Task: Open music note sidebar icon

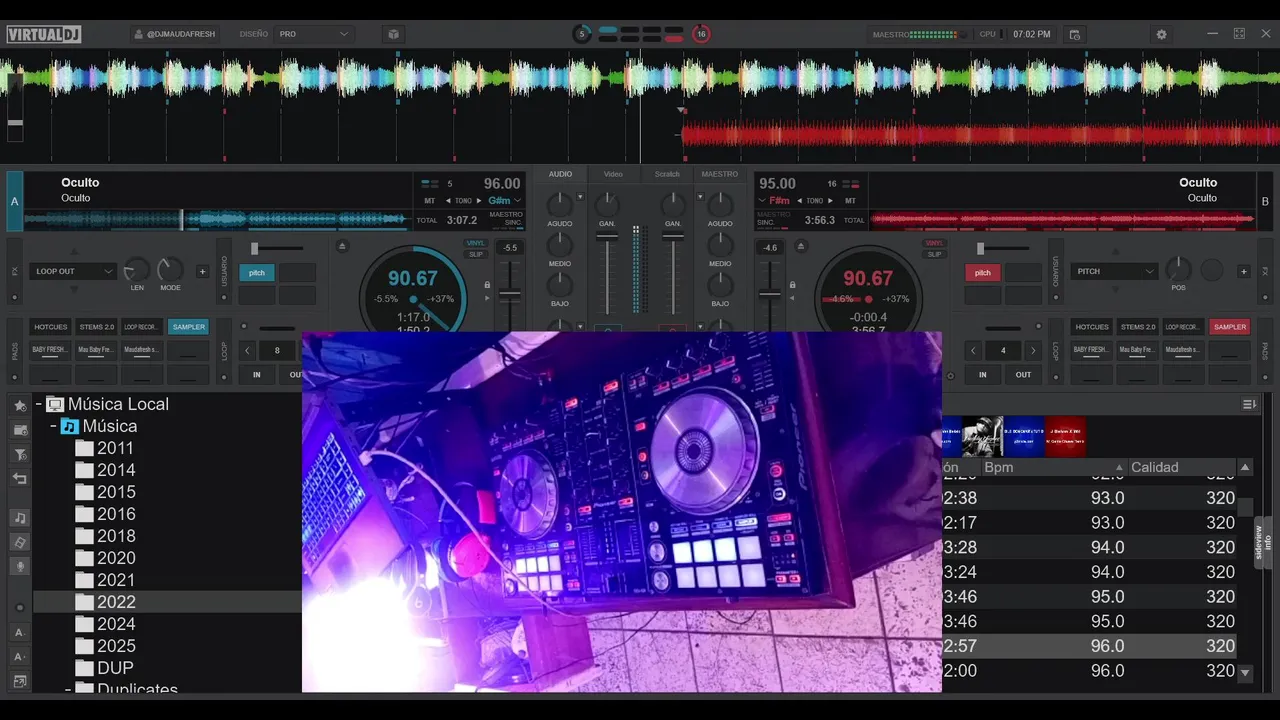Action: 19,518
